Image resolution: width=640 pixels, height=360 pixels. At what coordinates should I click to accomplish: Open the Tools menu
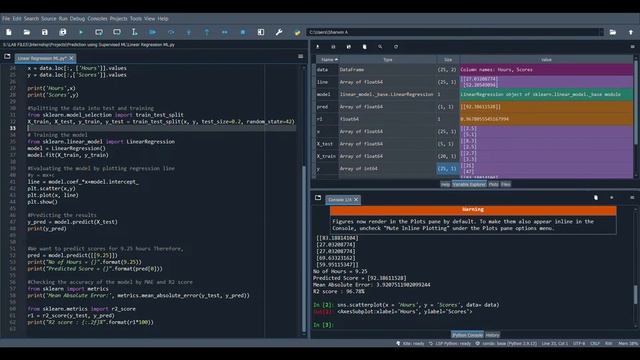(136, 19)
